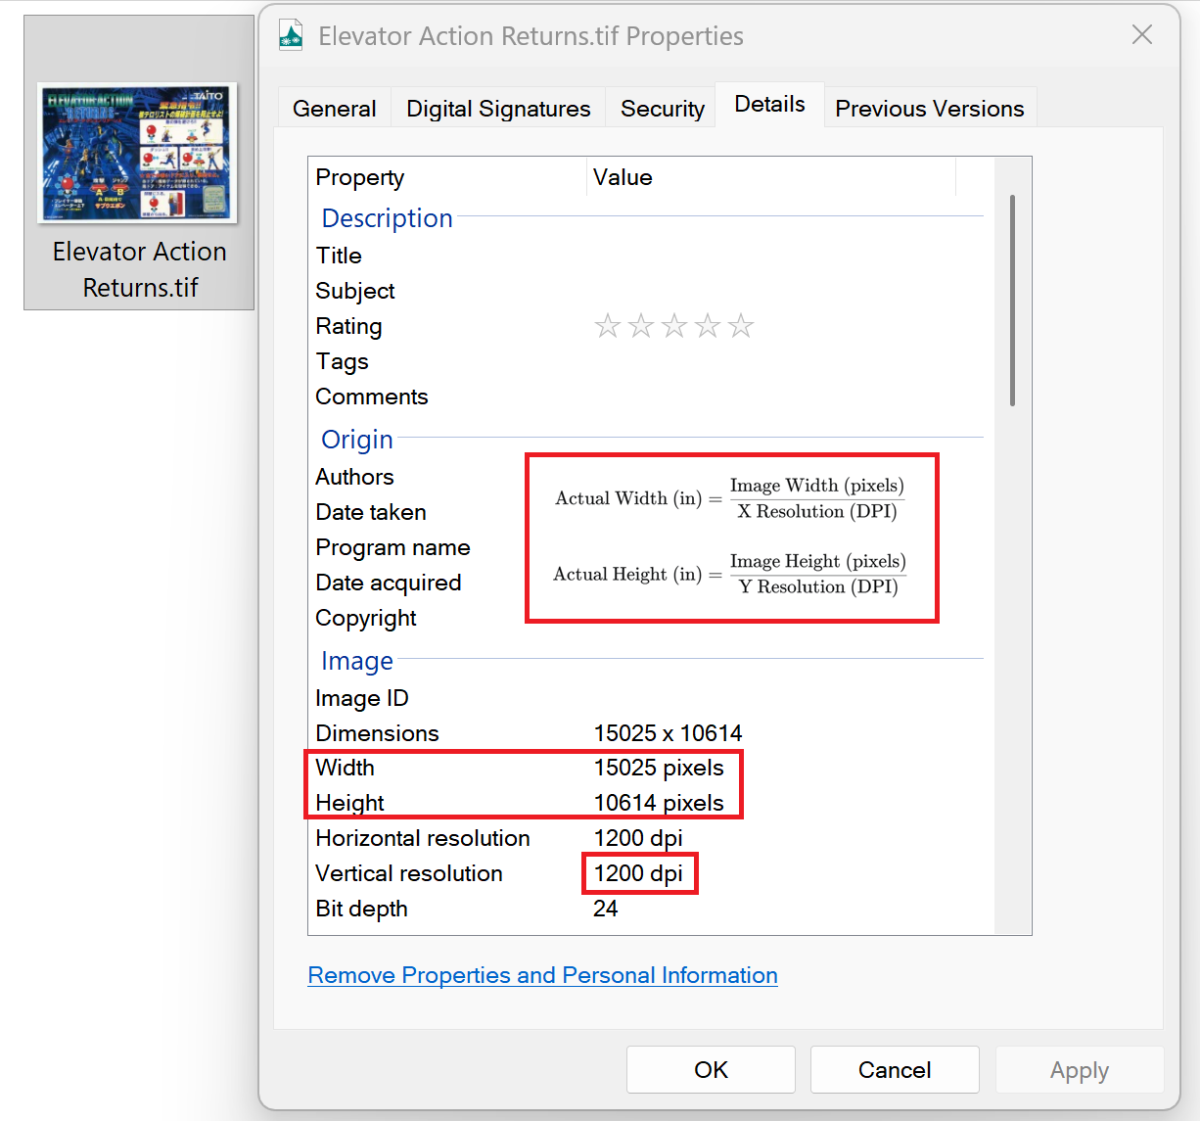Click the Dimensions value 15025 x 10614

[668, 733]
